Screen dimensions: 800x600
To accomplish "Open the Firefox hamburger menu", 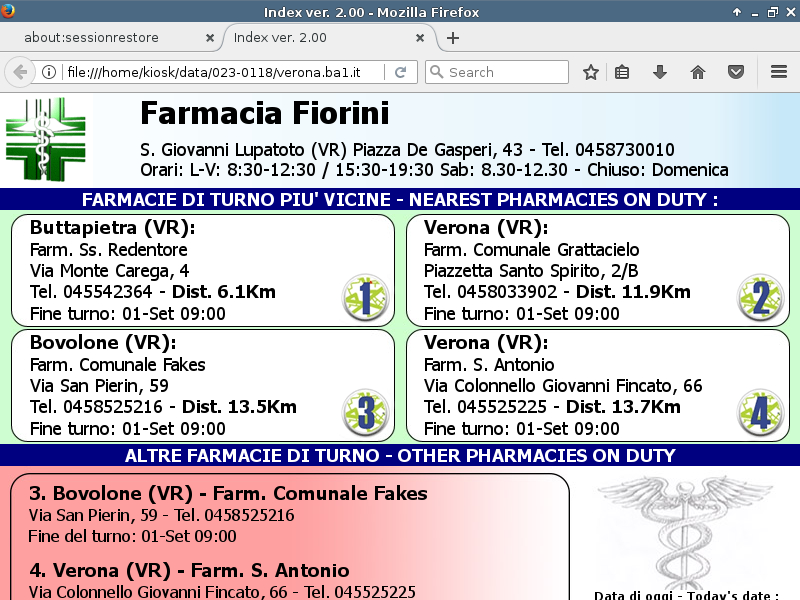I will tap(779, 72).
